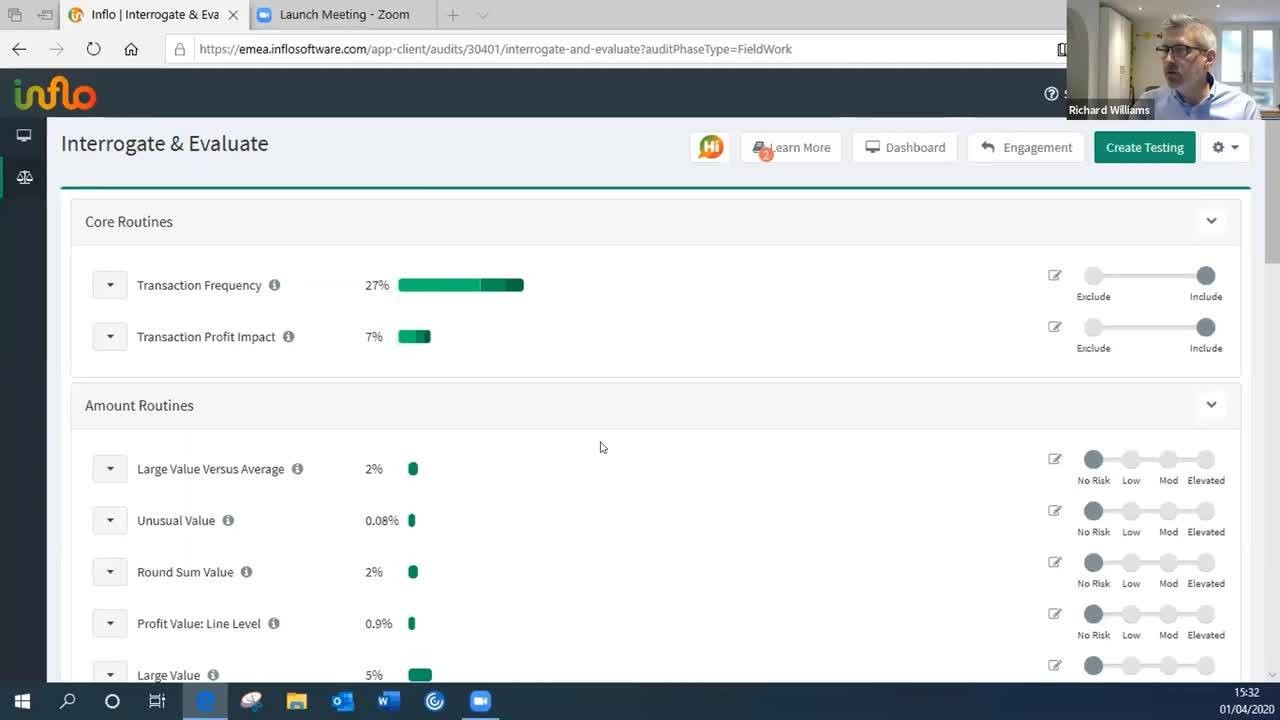Expand the Transaction Frequency row dropdown
The image size is (1280, 720).
tap(110, 285)
